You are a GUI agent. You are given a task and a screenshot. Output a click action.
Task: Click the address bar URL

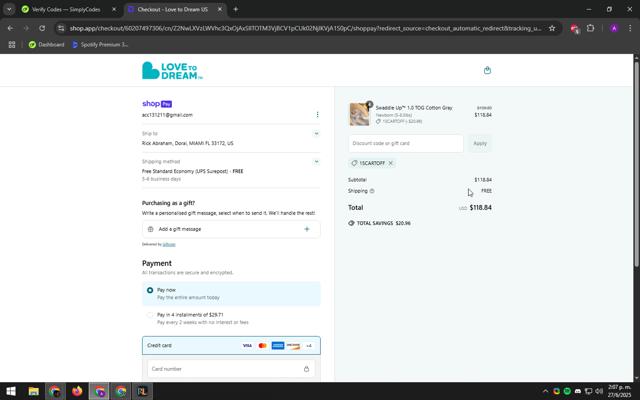305,28
